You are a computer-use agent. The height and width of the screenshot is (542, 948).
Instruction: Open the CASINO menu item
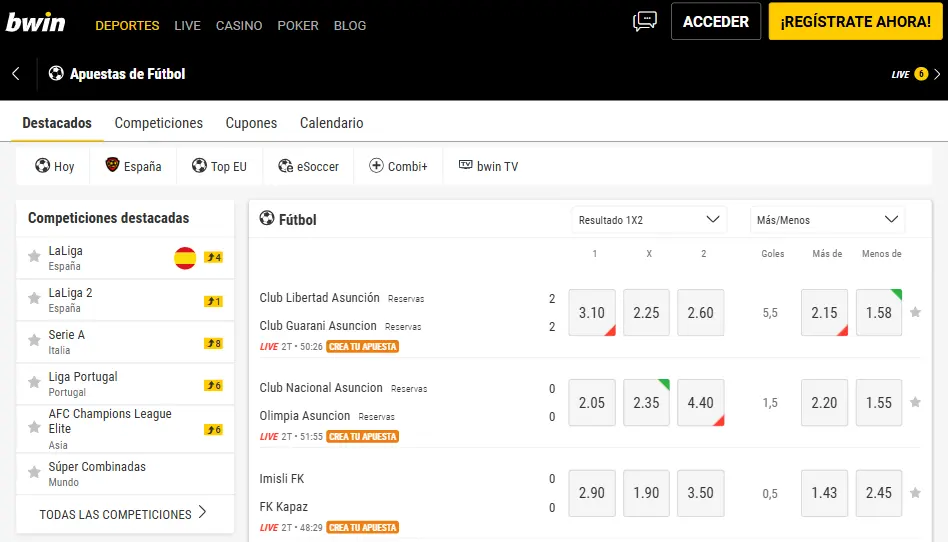coord(239,25)
